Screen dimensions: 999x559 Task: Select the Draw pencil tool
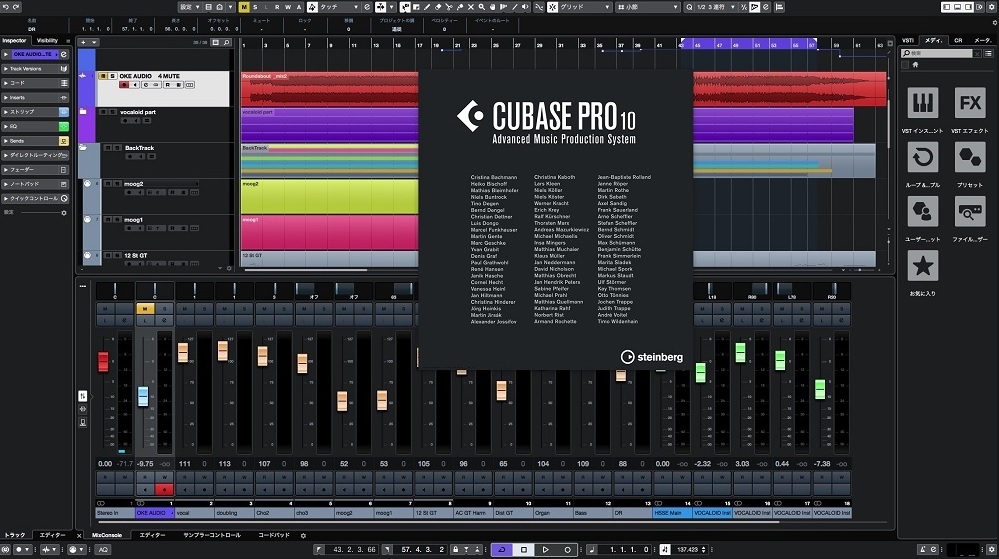click(426, 7)
